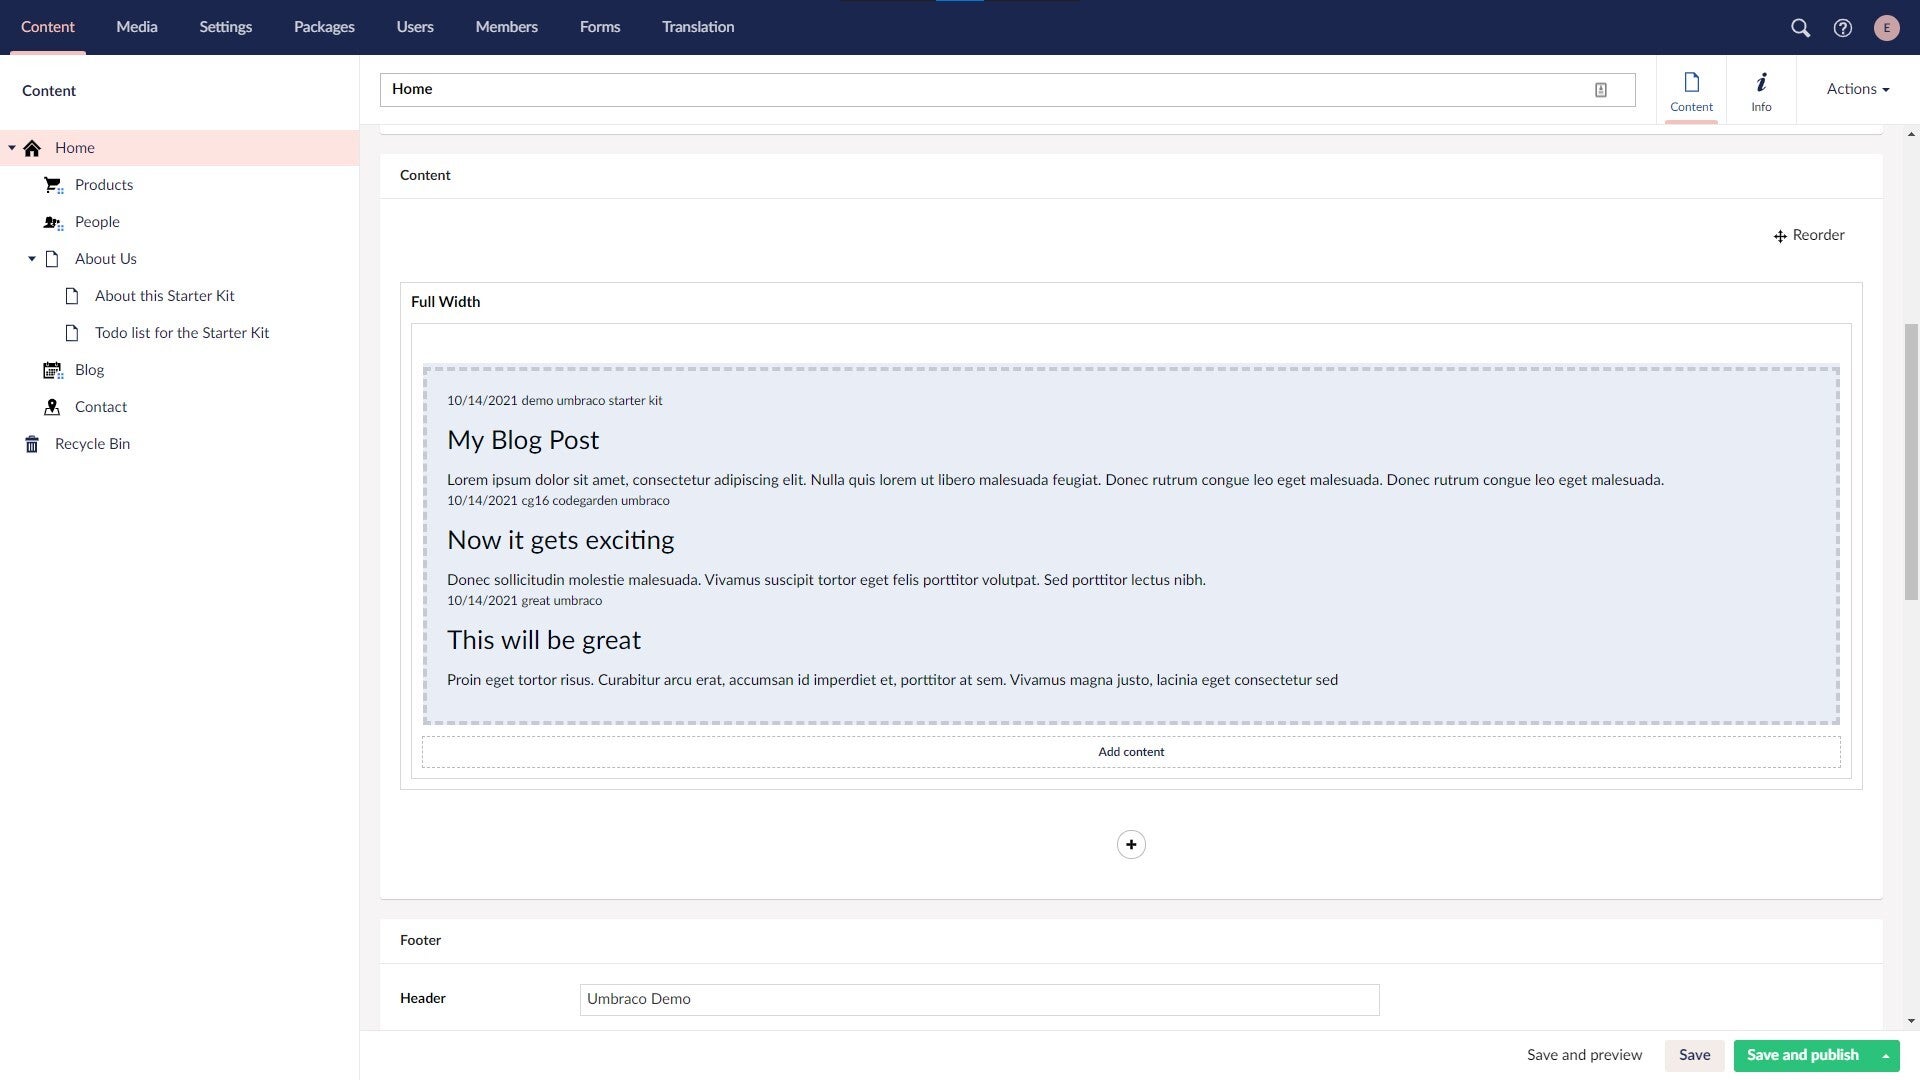The width and height of the screenshot is (1920, 1080).
Task: Click the Products node icon in tree
Action: click(x=53, y=185)
